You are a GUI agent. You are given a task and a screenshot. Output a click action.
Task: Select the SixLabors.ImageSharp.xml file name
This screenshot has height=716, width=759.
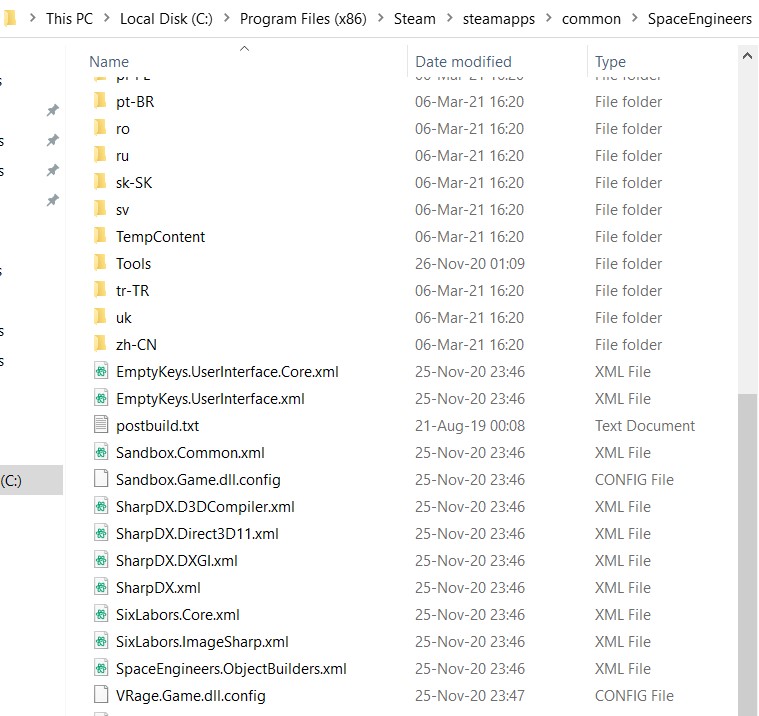point(202,642)
